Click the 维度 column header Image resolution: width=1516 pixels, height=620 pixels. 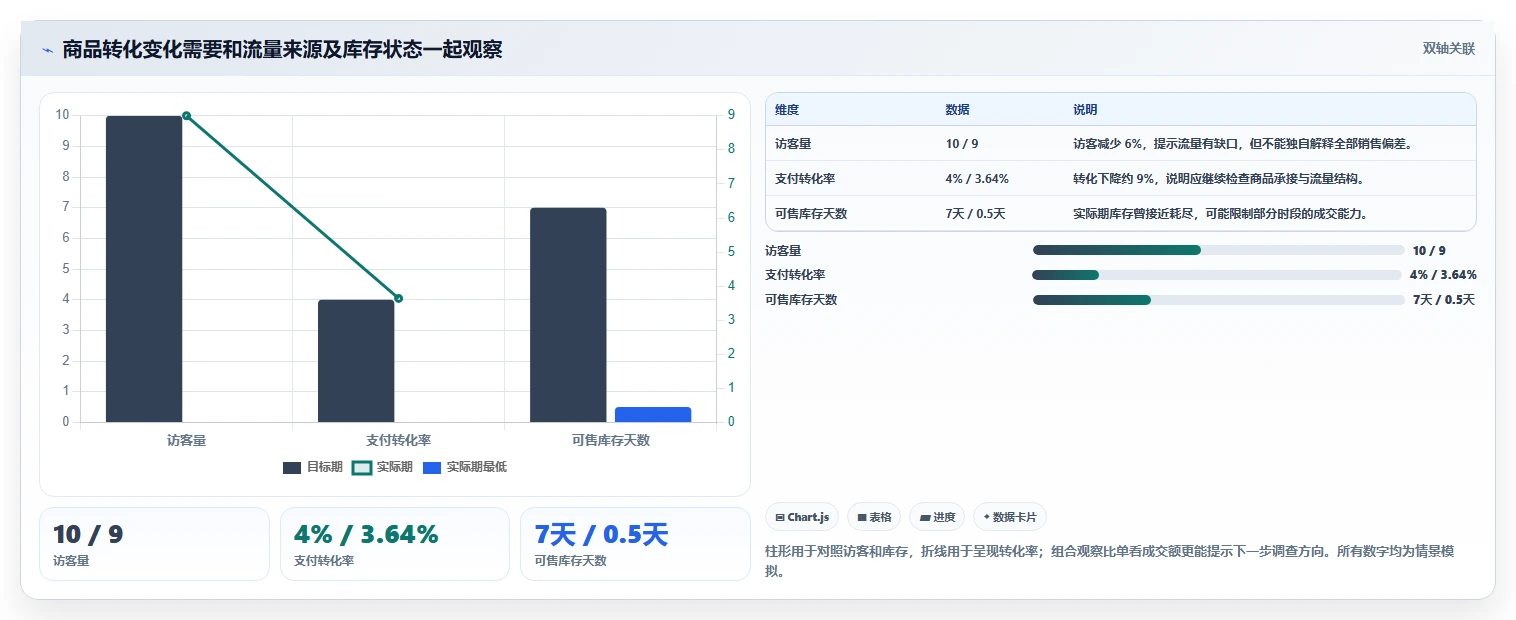click(787, 110)
